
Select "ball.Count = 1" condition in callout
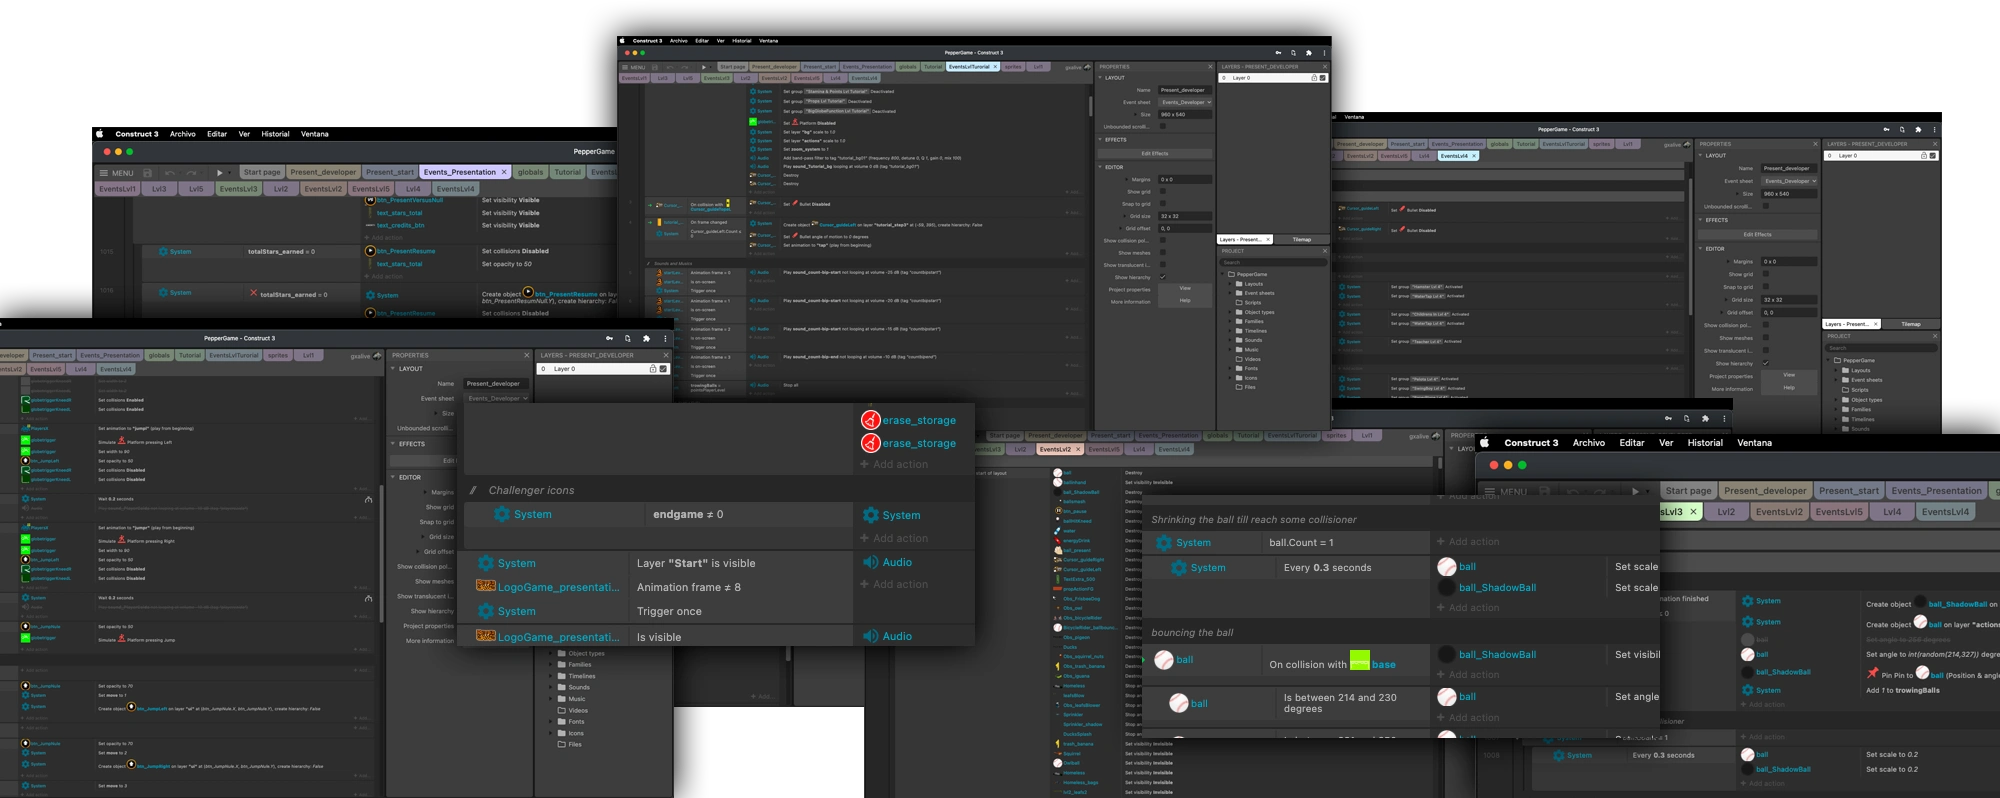pos(1301,543)
